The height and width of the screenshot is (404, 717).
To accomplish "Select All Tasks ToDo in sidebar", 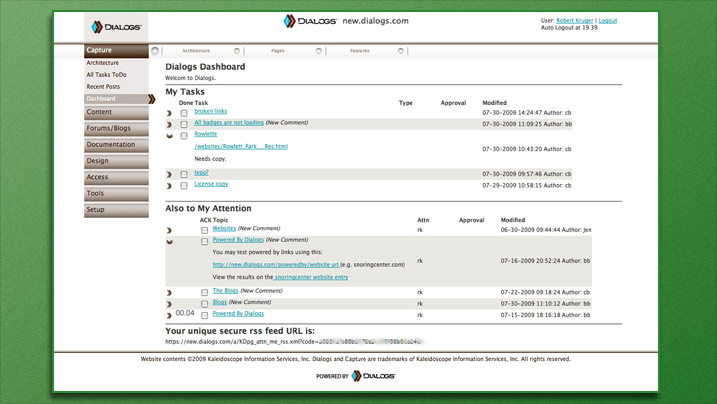I will pyautogui.click(x=107, y=74).
